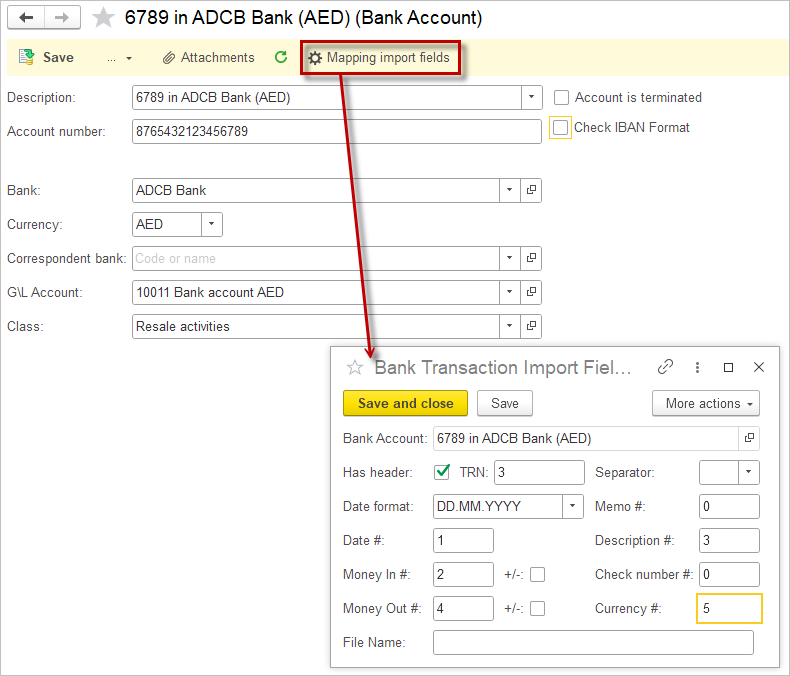Open the More actions menu

tap(705, 403)
